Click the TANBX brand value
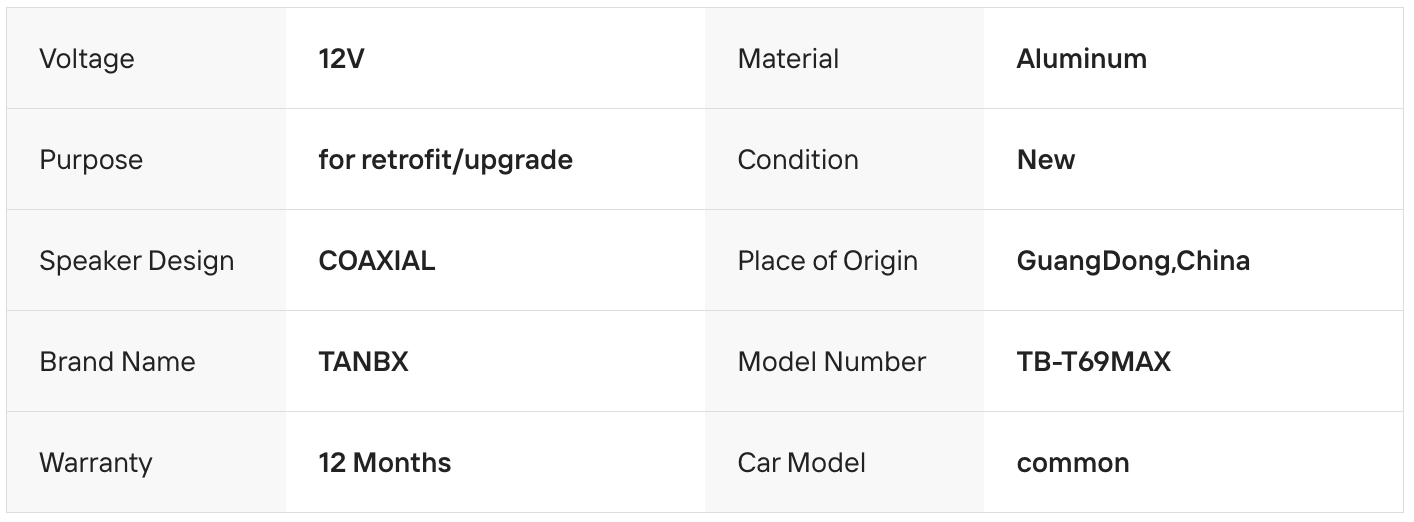 click(363, 362)
